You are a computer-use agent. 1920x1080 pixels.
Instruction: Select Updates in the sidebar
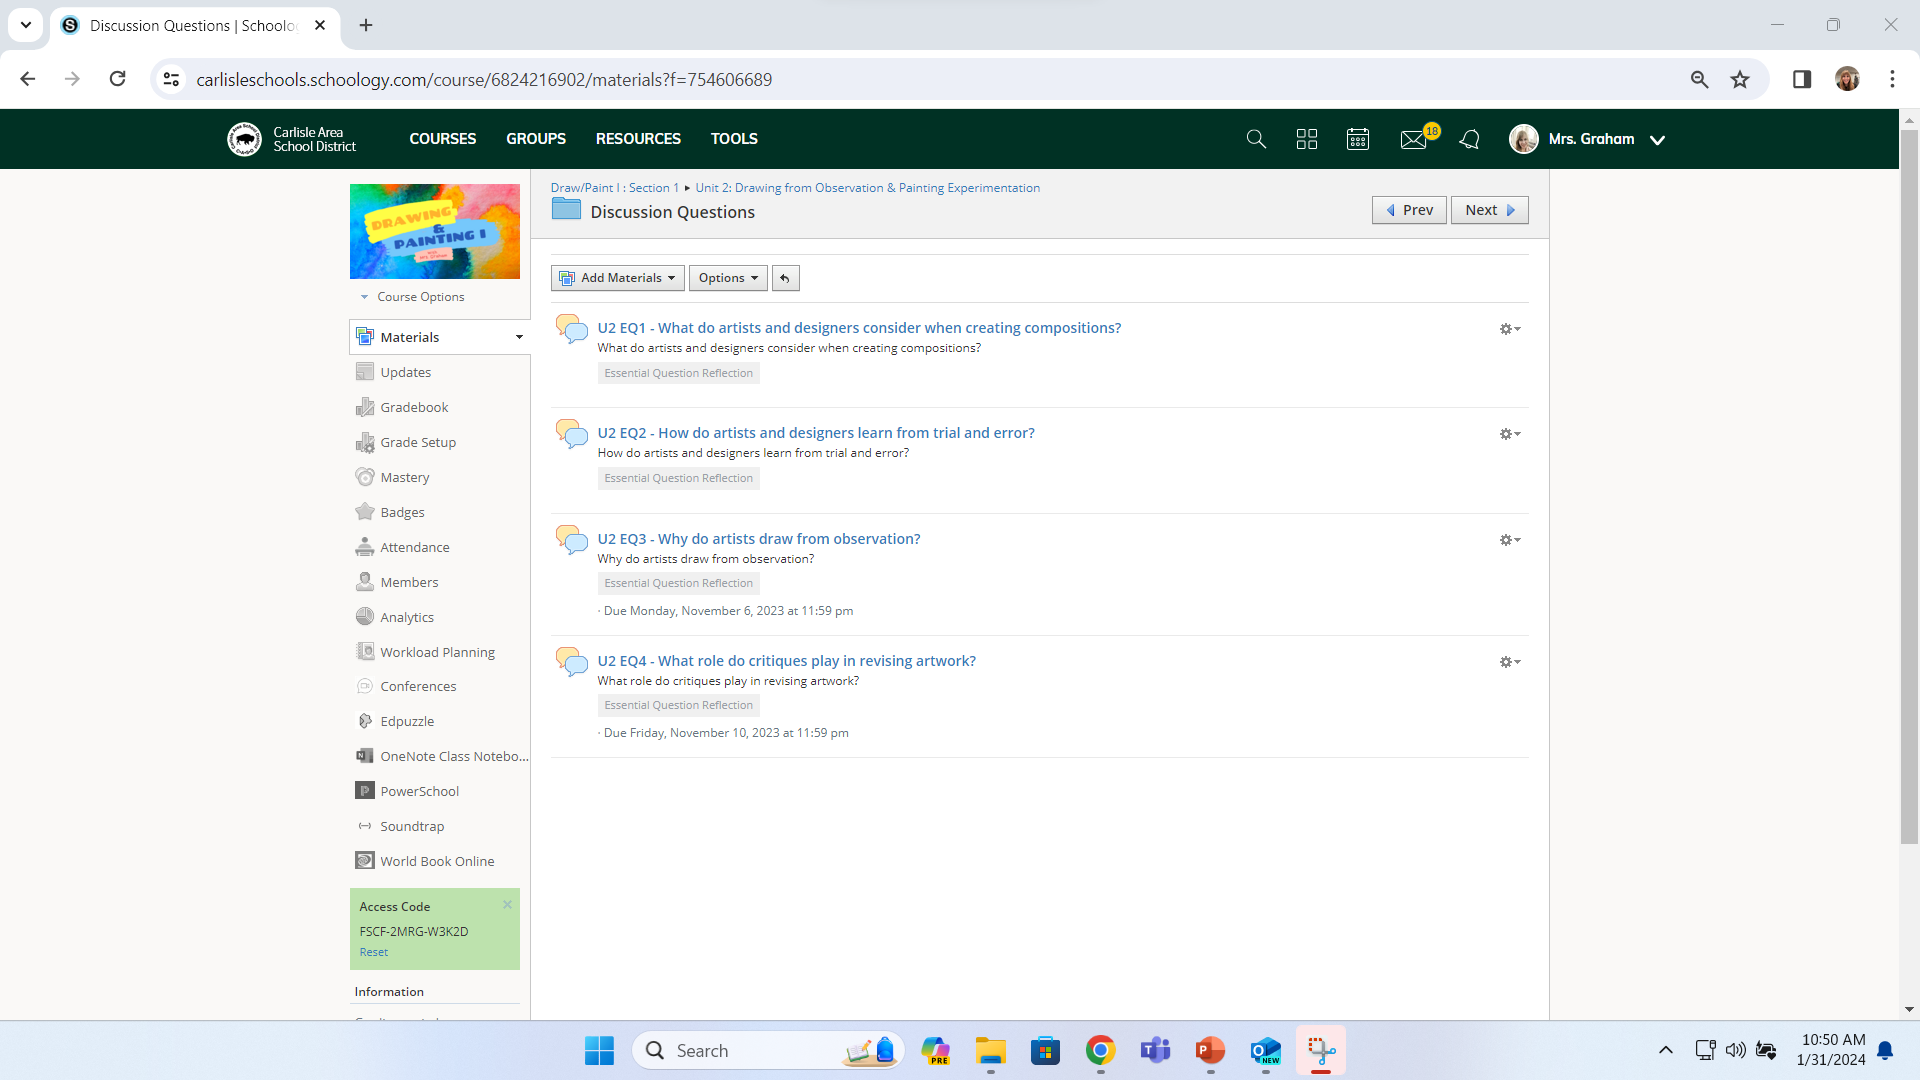tap(405, 372)
